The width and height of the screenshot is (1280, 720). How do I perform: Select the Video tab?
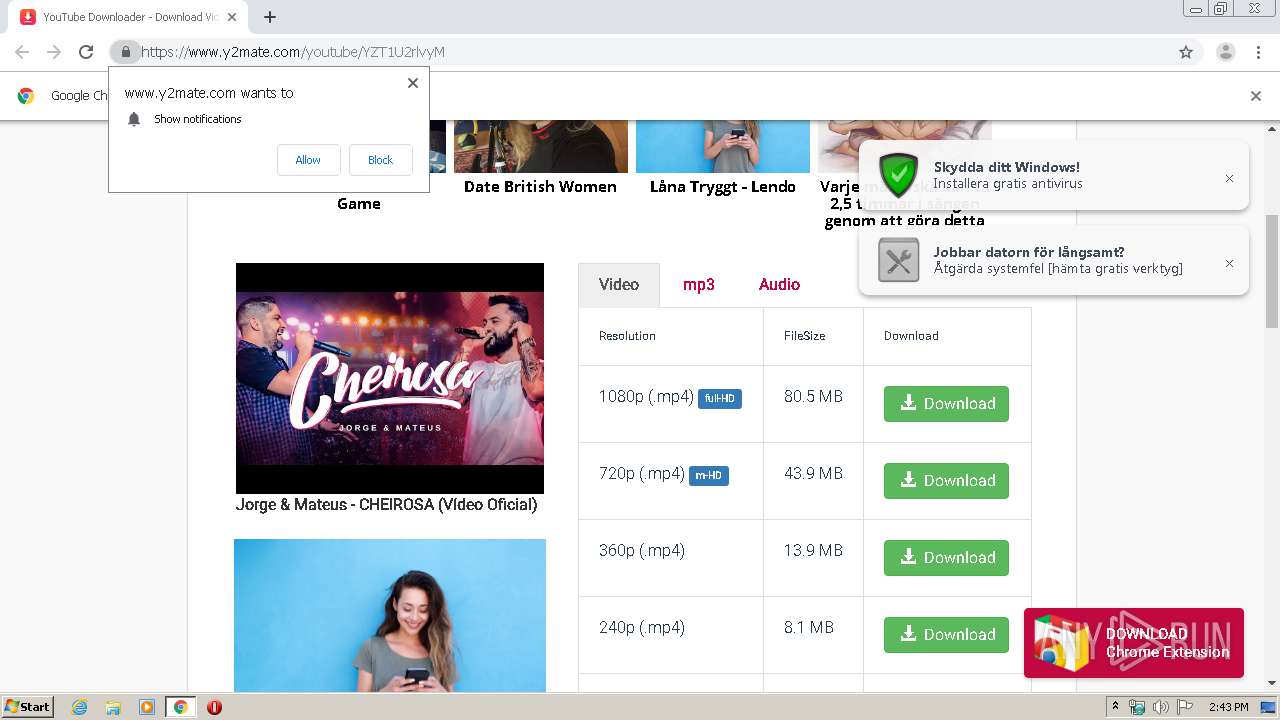coord(619,285)
